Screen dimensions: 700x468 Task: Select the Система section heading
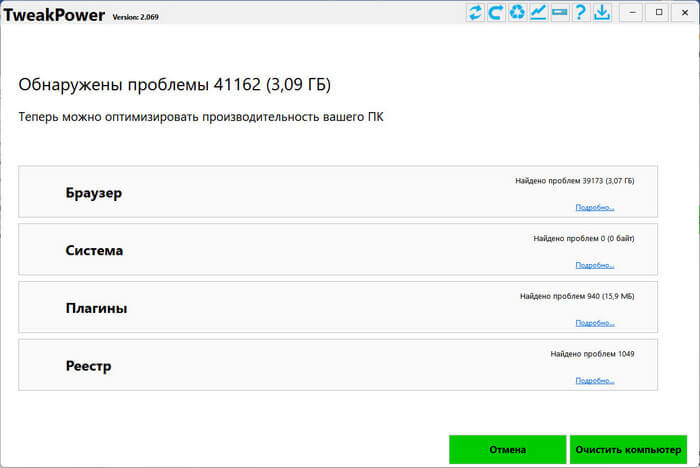(x=94, y=250)
